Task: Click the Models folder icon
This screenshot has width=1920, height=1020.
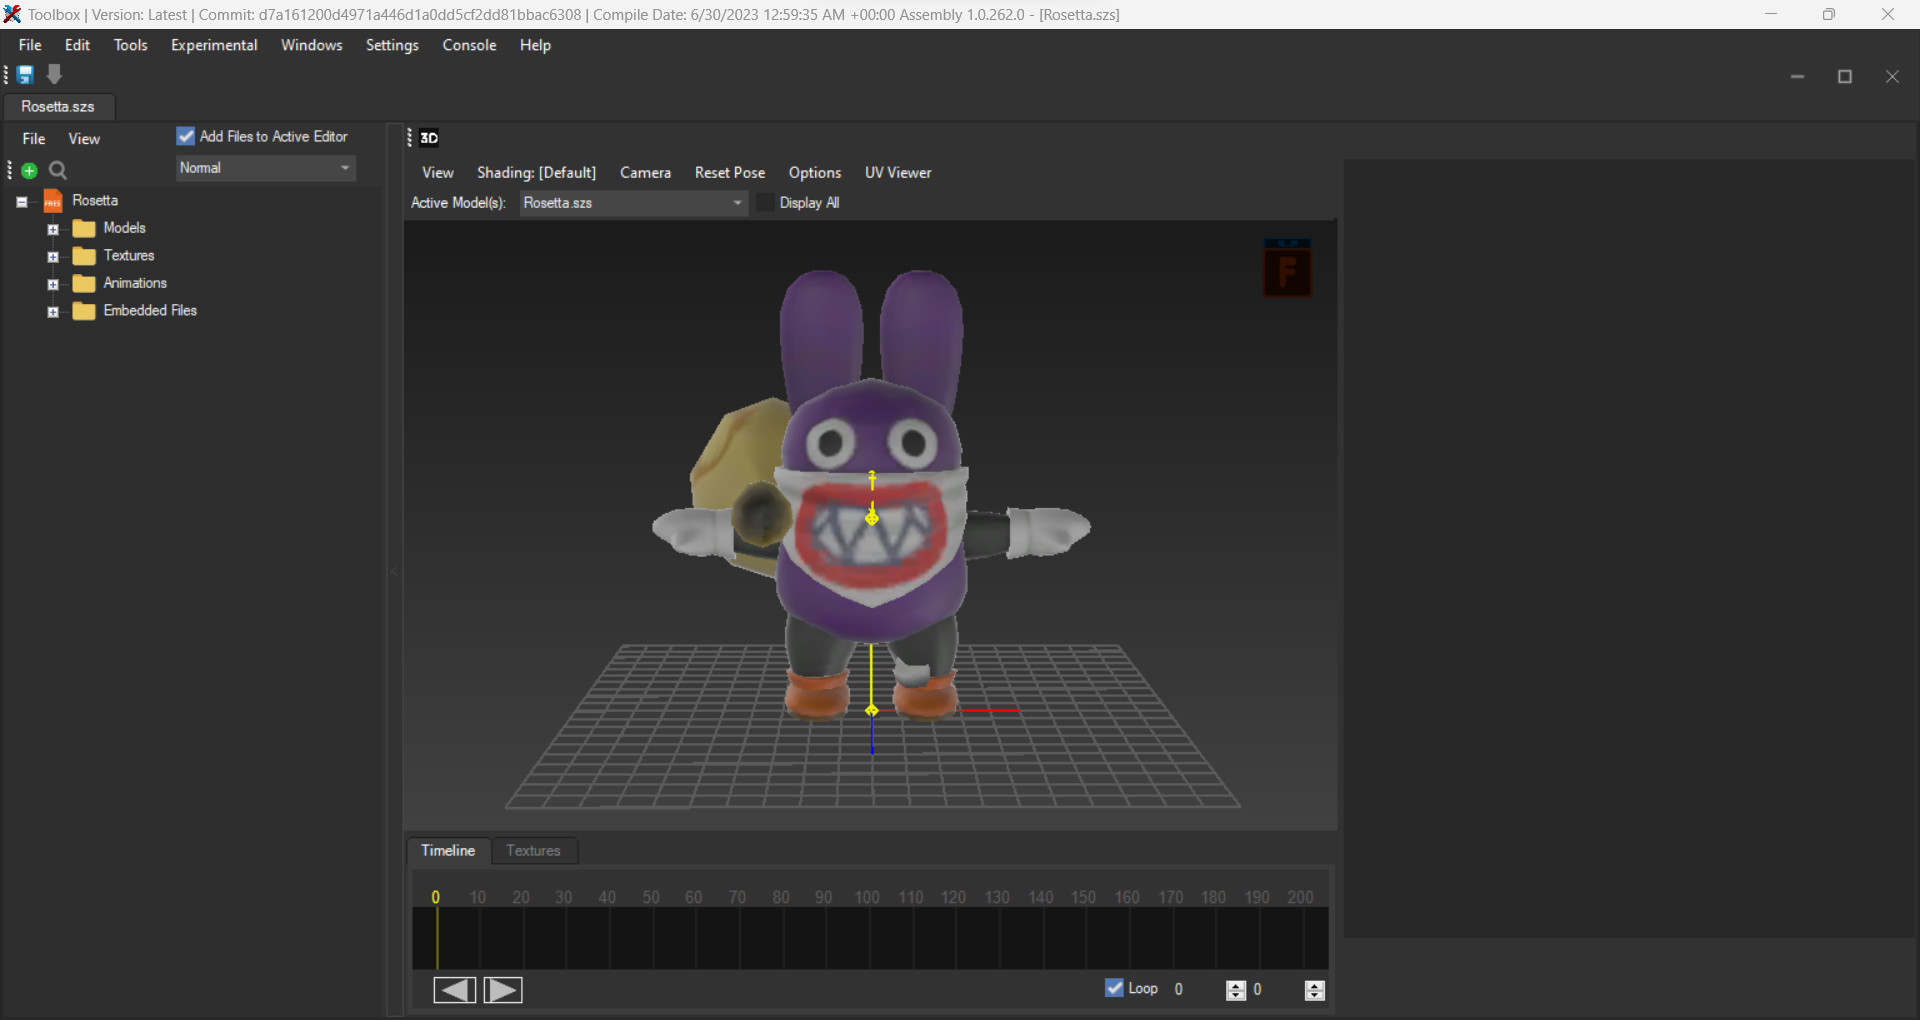Action: [x=84, y=229]
